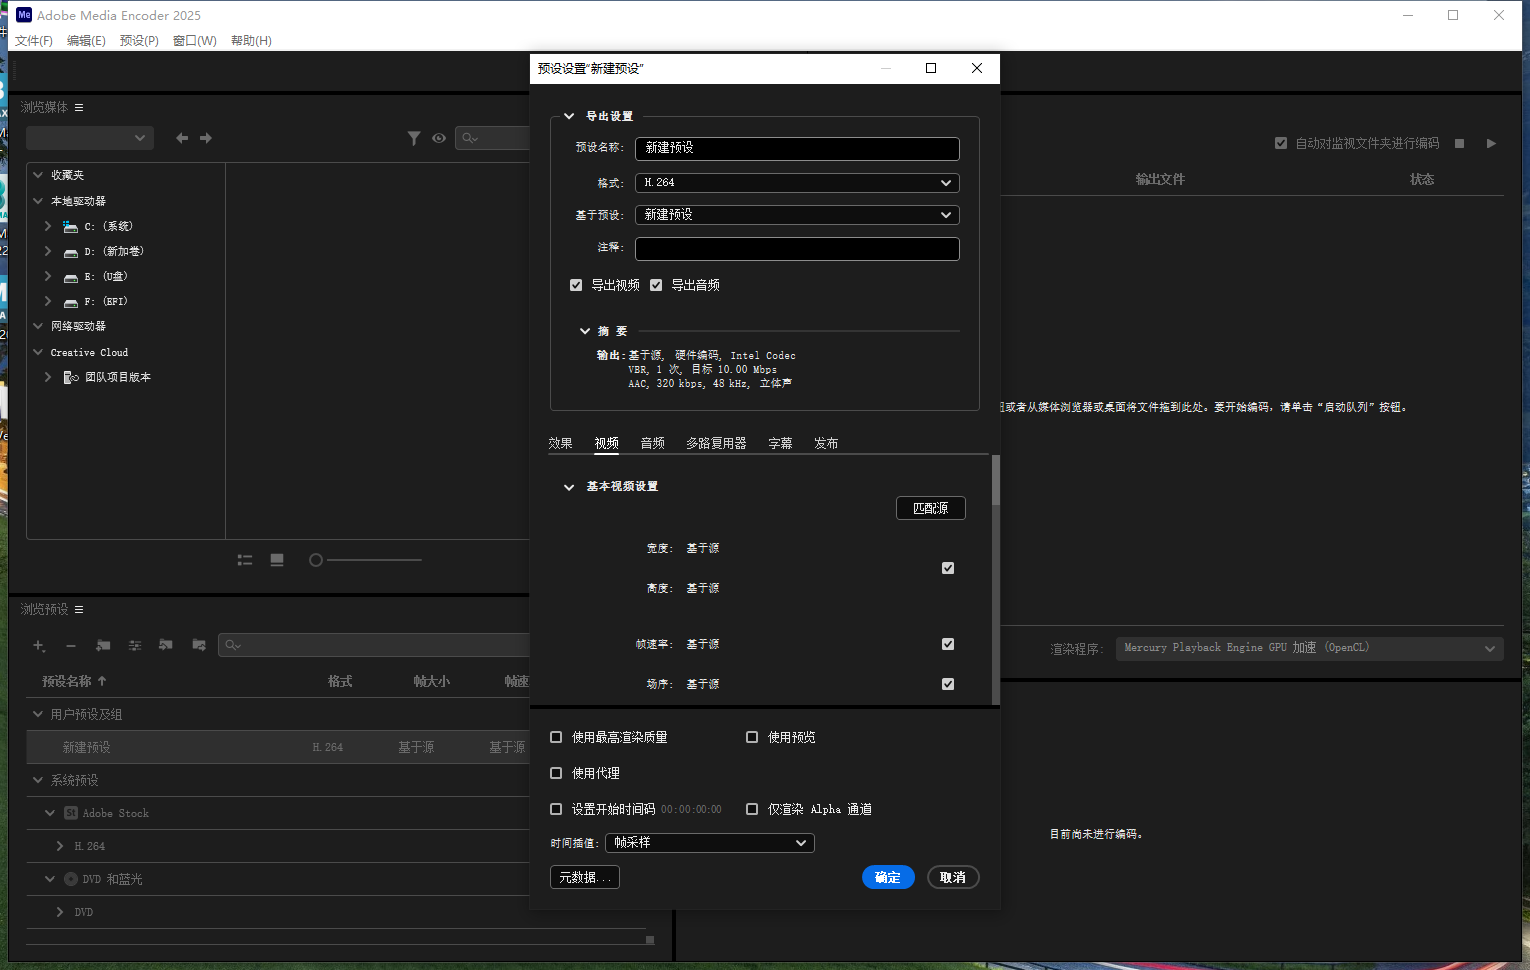Go back in media browser
Screen dimensions: 1530x970
point(182,138)
